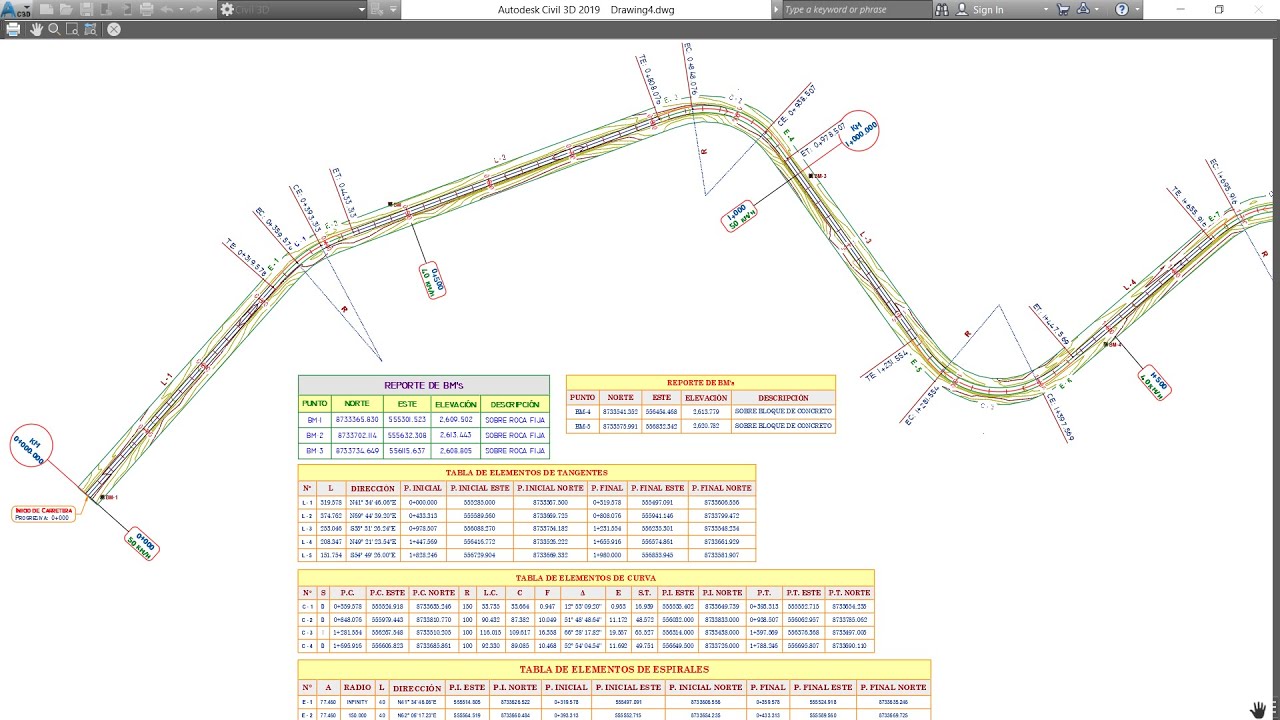Image resolution: width=1280 pixels, height=720 pixels.
Task: Open Customize Quick Access Toolbar dropdown
Action: click(394, 9)
